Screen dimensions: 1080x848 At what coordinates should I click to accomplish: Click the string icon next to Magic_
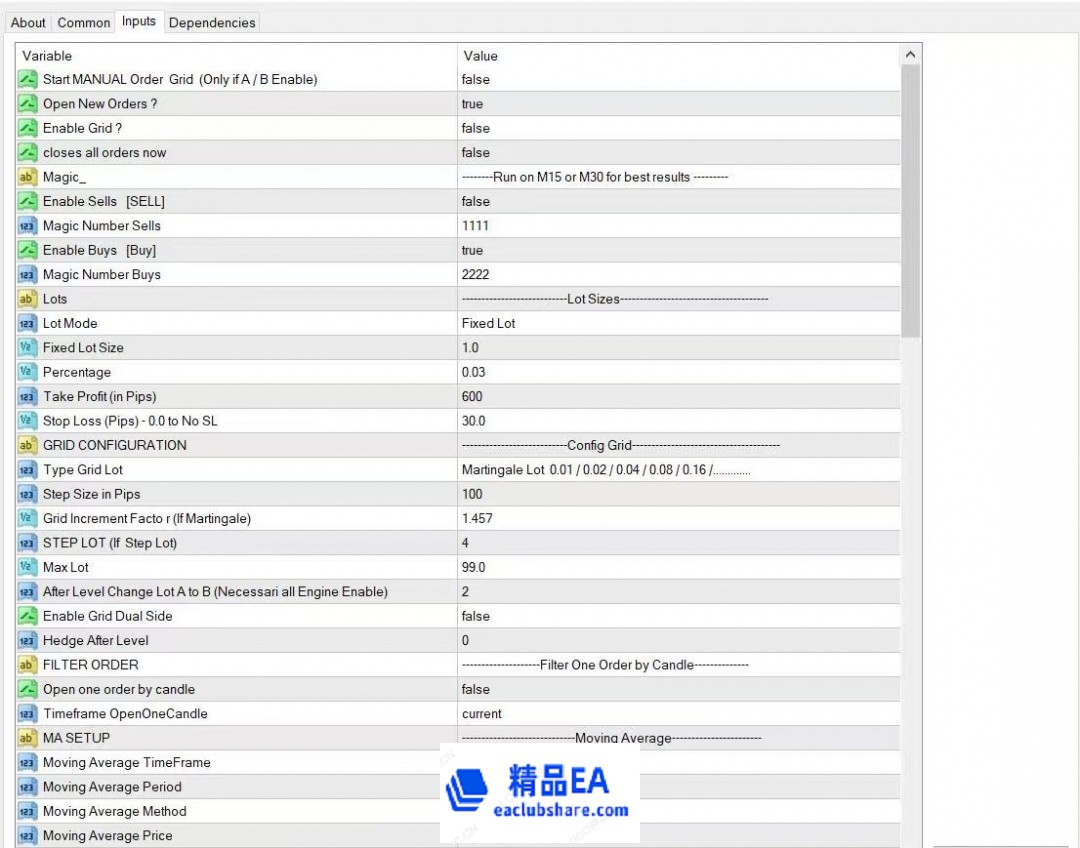28,177
